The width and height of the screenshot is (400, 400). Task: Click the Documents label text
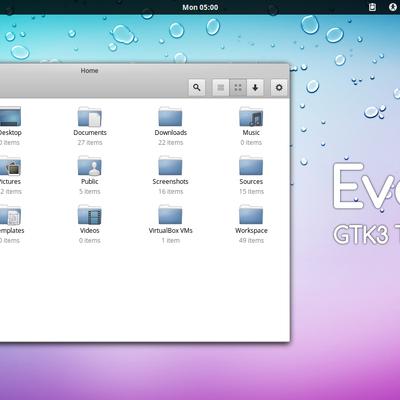(90, 132)
